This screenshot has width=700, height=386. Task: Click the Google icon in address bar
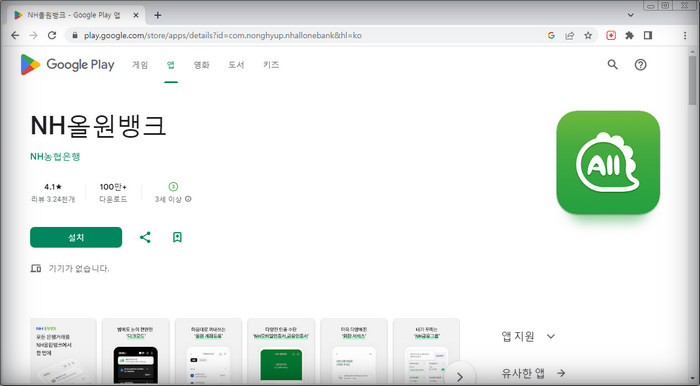551,35
